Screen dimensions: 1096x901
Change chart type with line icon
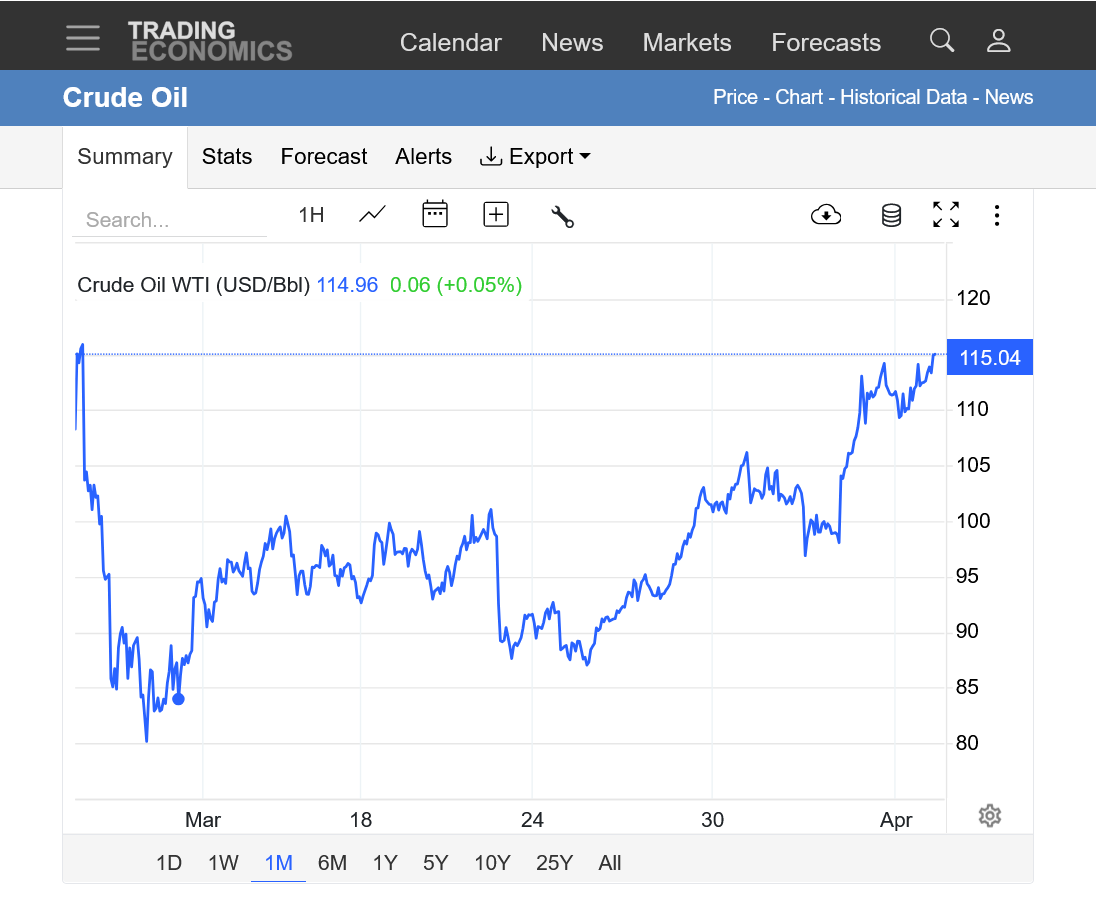click(x=372, y=214)
